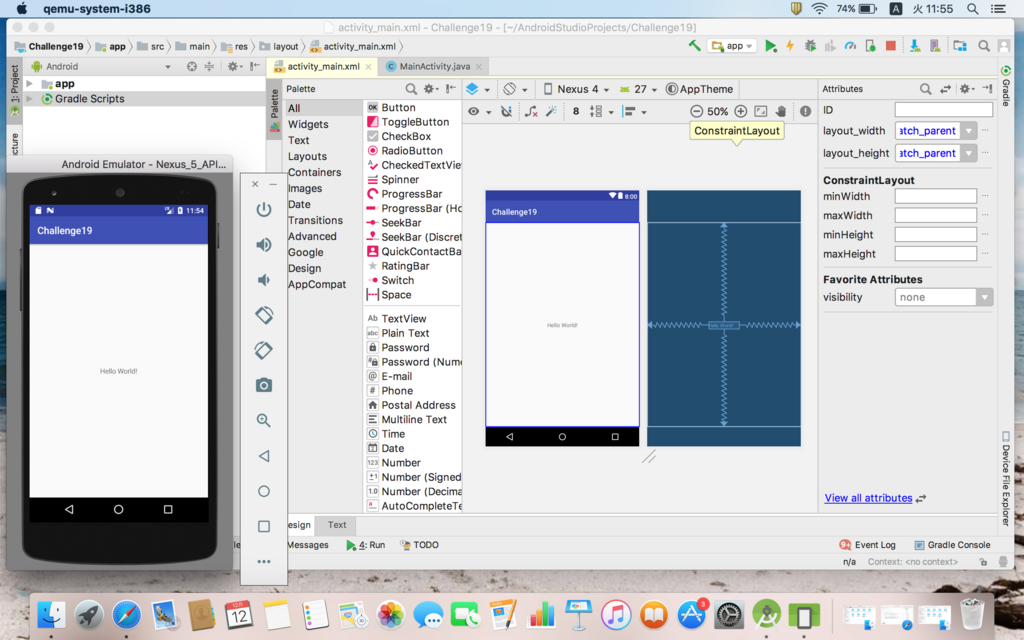Select activity_main.xml editor tab
Screen dimensions: 1024x640
click(323, 67)
